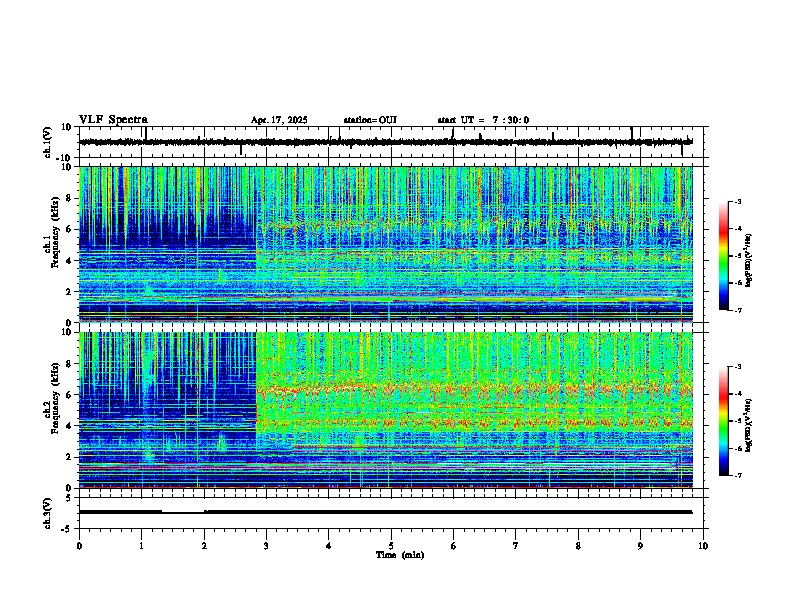The image size is (792, 612).
Task: Click the ch.1 spectrogram panel
Action: pyautogui.click(x=386, y=244)
